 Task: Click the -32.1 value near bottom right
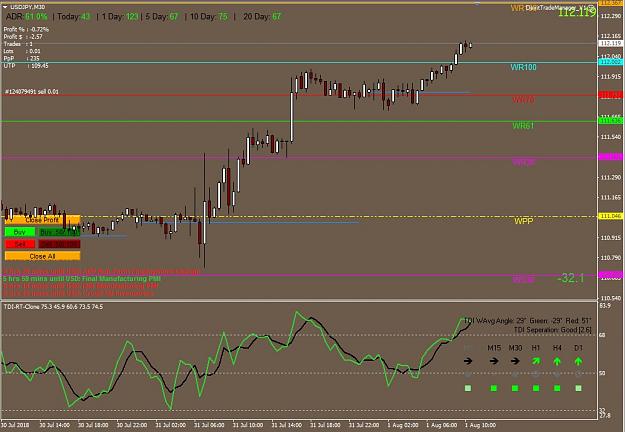tap(570, 278)
